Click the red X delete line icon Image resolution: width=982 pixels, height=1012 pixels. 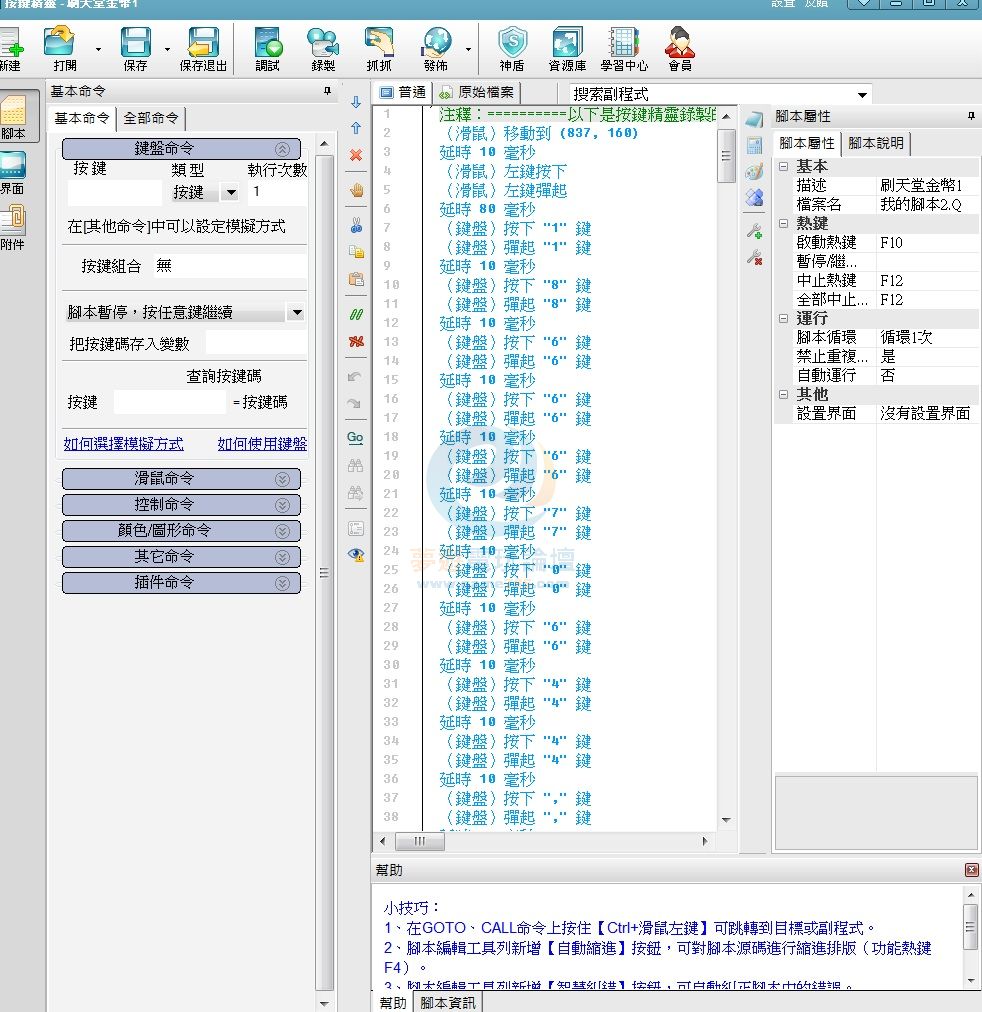356,155
